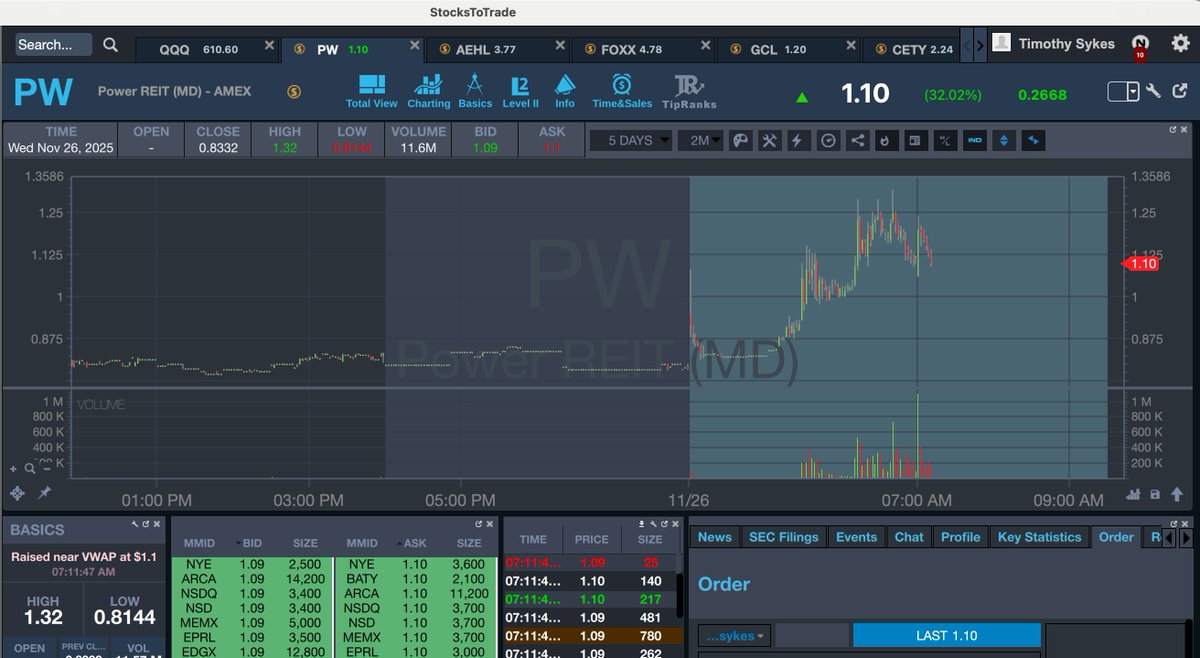Image resolution: width=1200 pixels, height=658 pixels.
Task: Click the IND indicators icon
Action: coord(974,141)
